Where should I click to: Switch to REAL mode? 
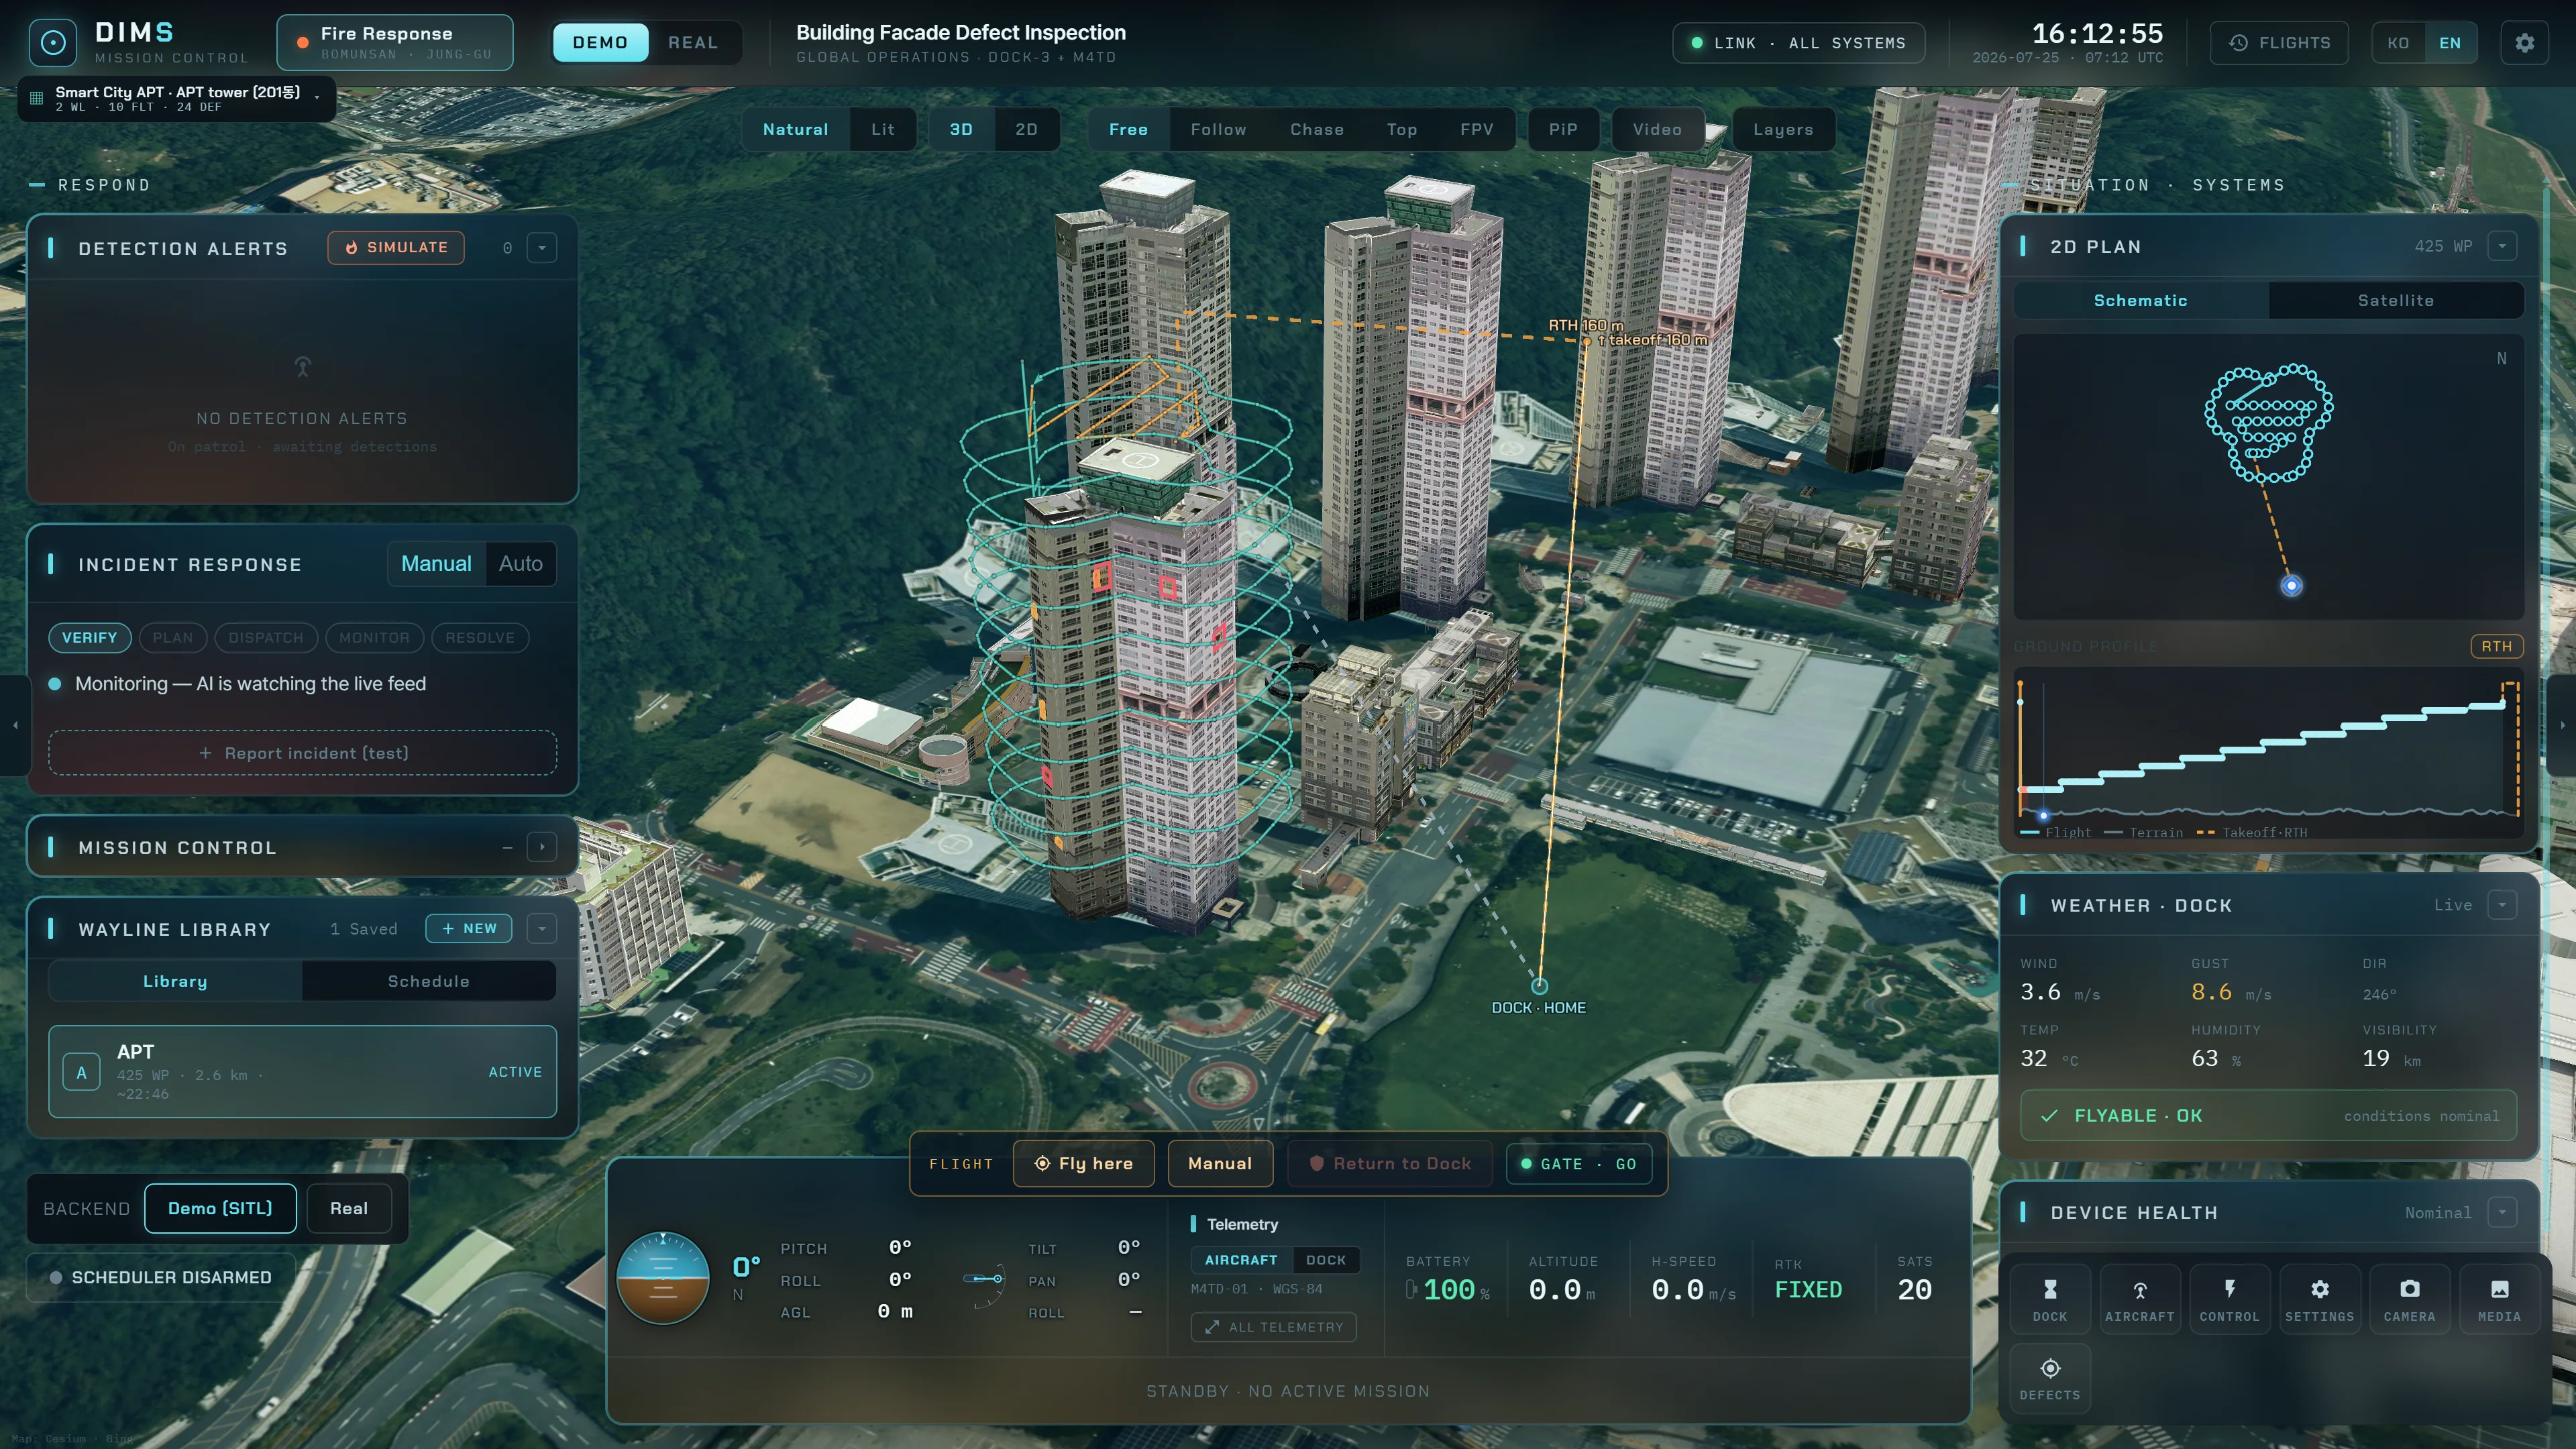[693, 42]
